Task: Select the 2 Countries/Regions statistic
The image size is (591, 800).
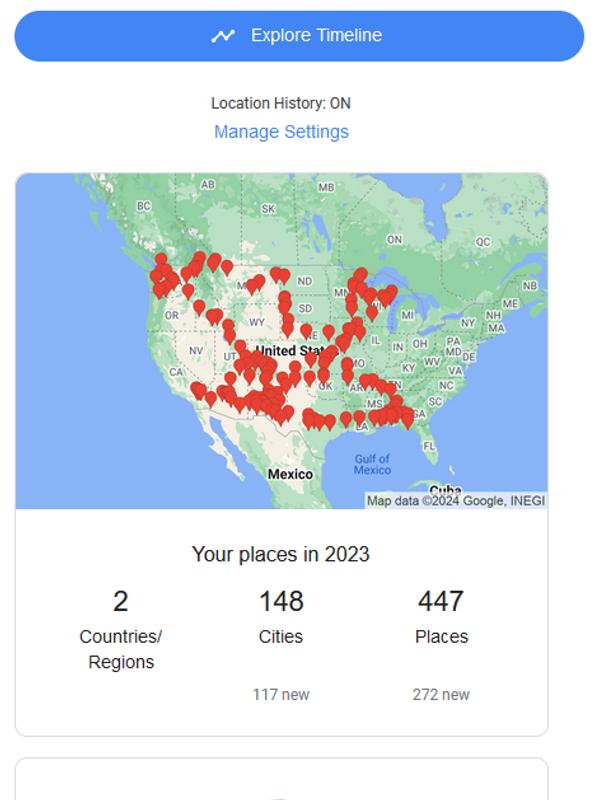Action: (x=121, y=629)
